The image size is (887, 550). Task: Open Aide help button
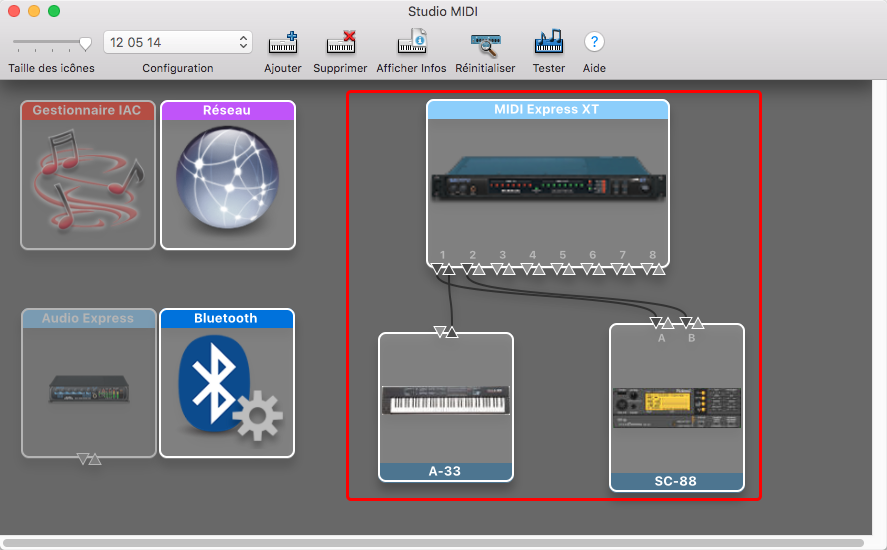pos(594,41)
